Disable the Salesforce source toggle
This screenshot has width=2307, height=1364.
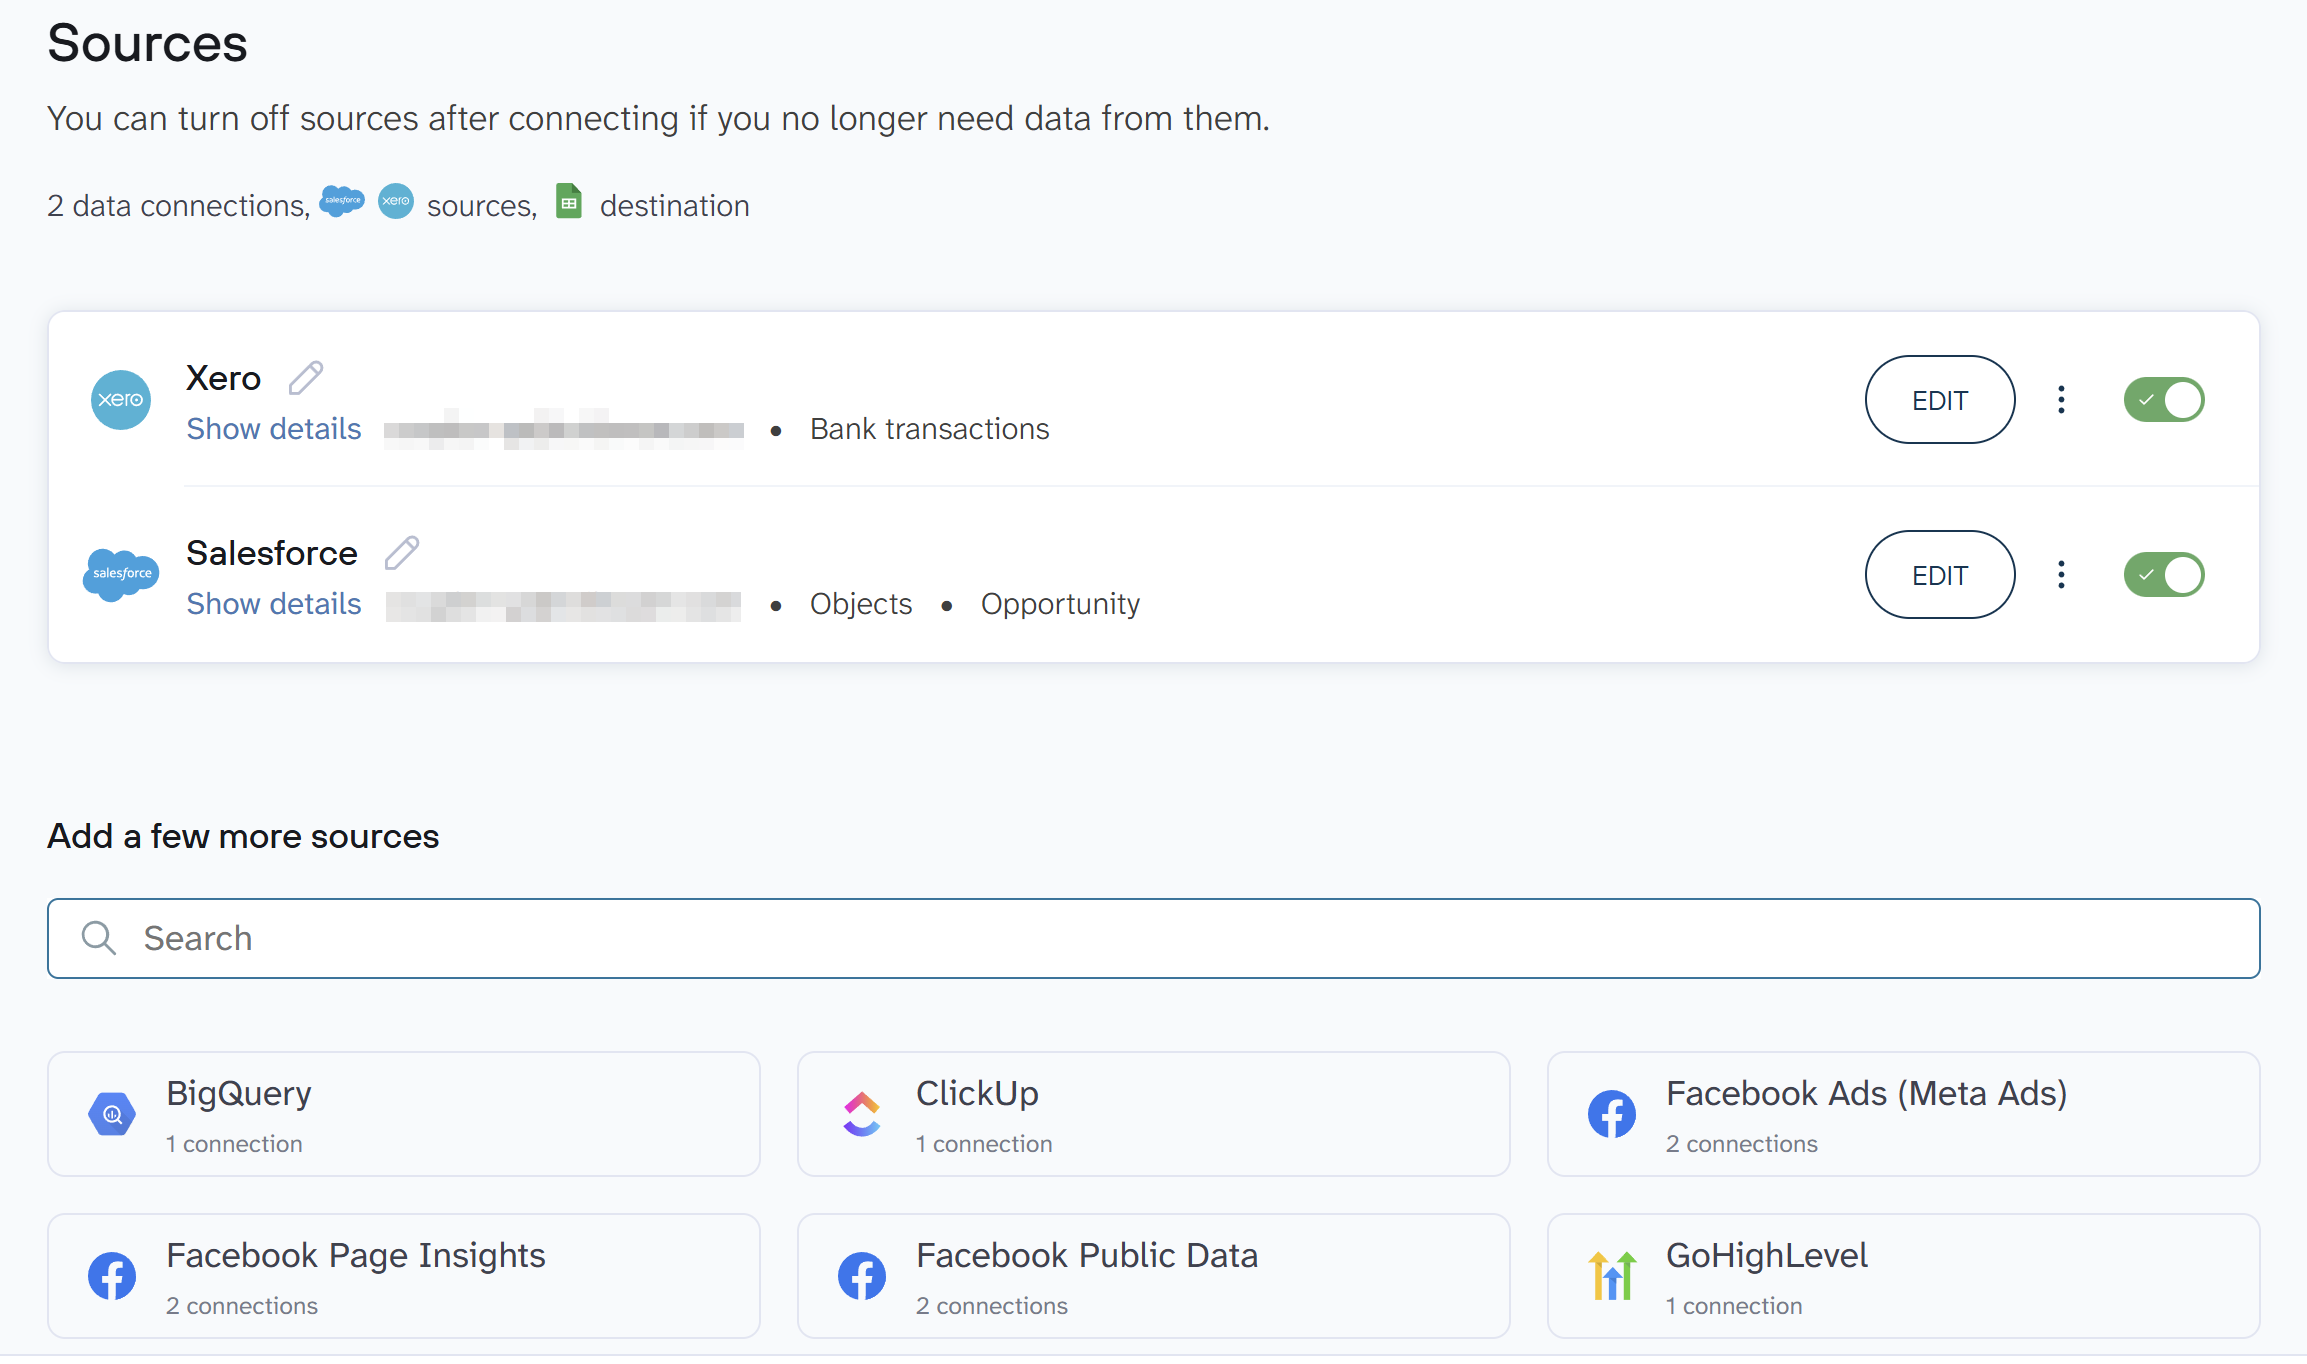click(x=2163, y=575)
